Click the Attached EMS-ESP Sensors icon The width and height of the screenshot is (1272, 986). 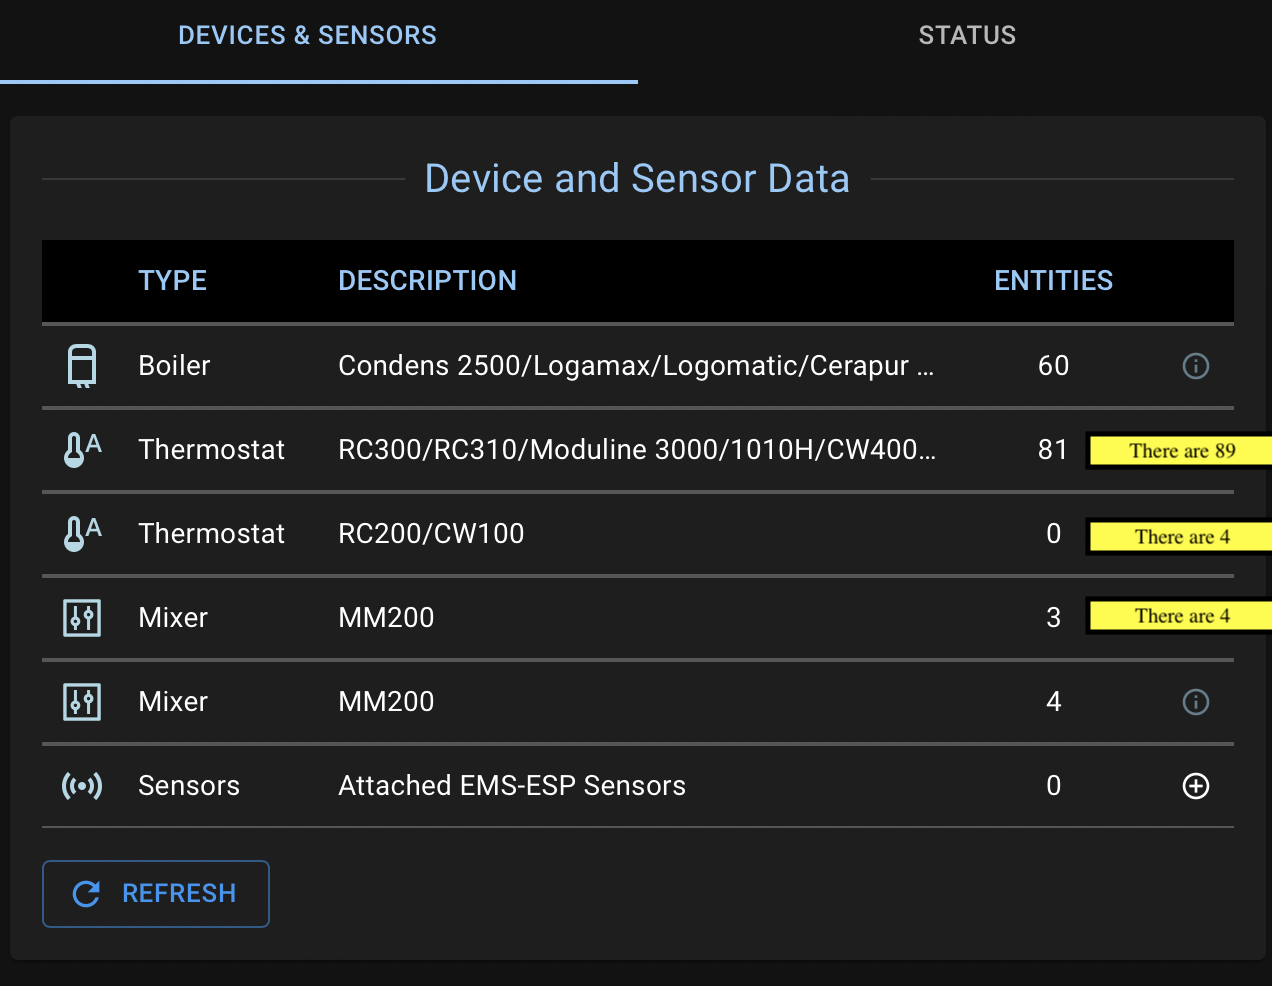click(81, 785)
